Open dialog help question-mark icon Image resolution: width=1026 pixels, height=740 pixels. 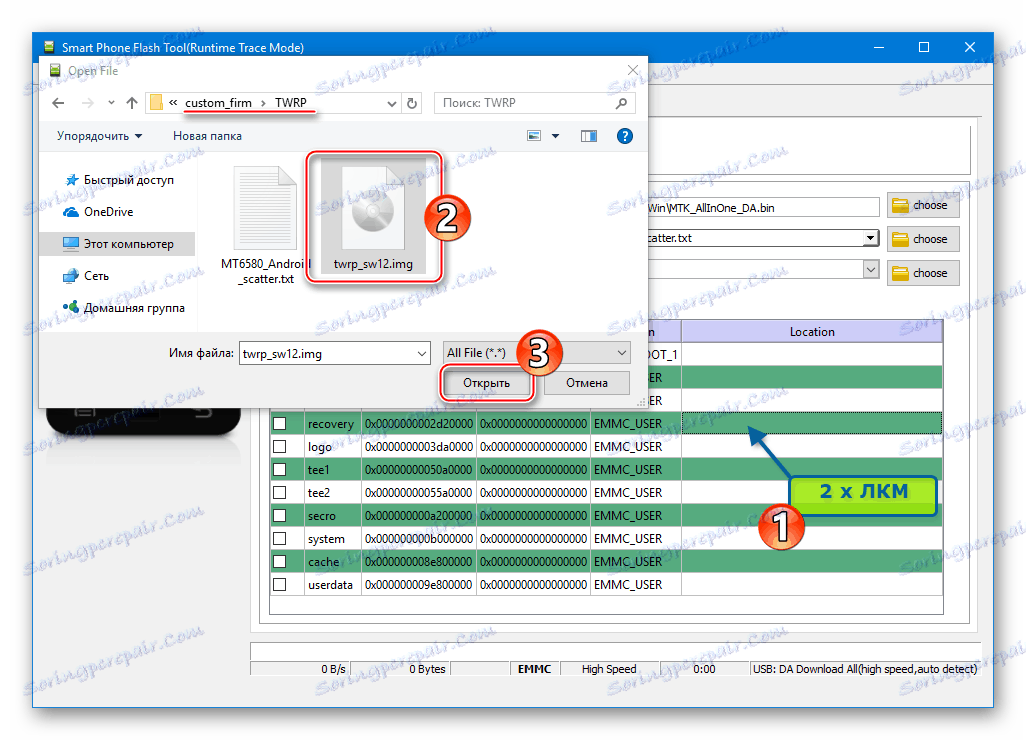[x=625, y=135]
